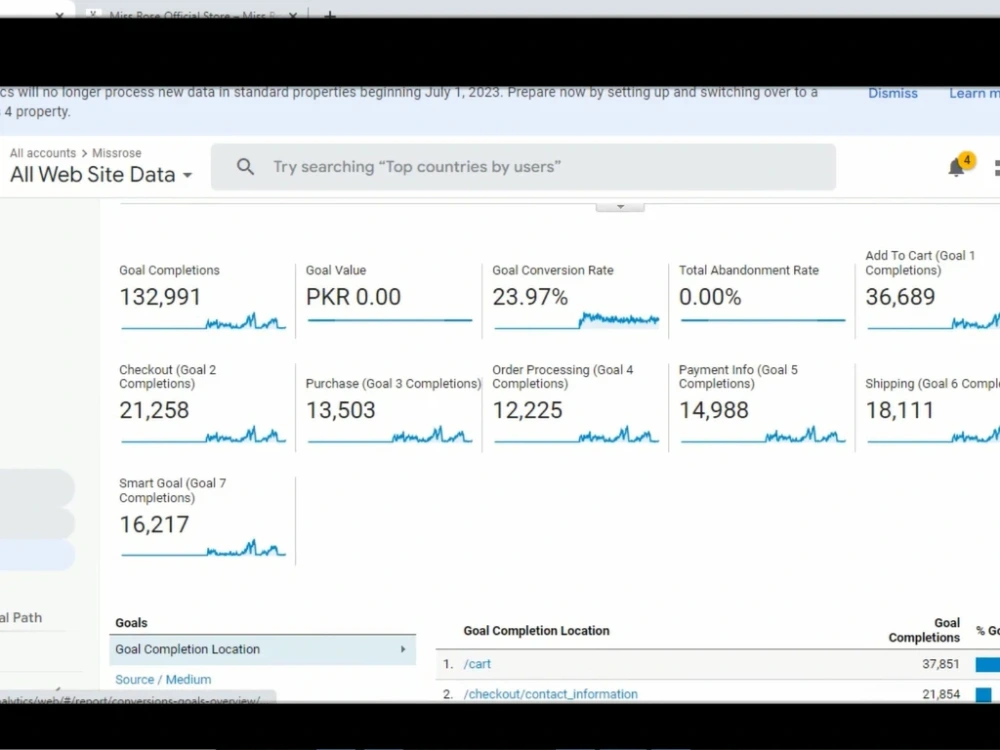Dismiss the standard properties notice

[x=892, y=93]
